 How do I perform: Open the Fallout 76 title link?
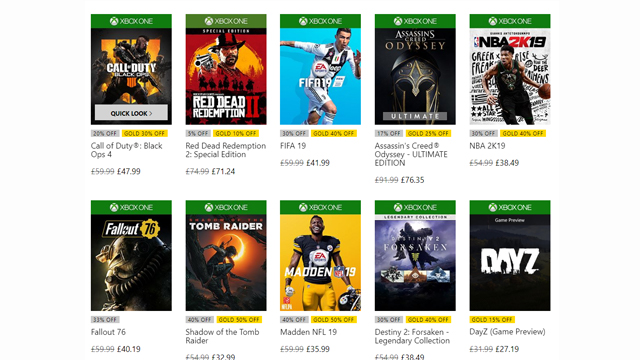tap(108, 332)
